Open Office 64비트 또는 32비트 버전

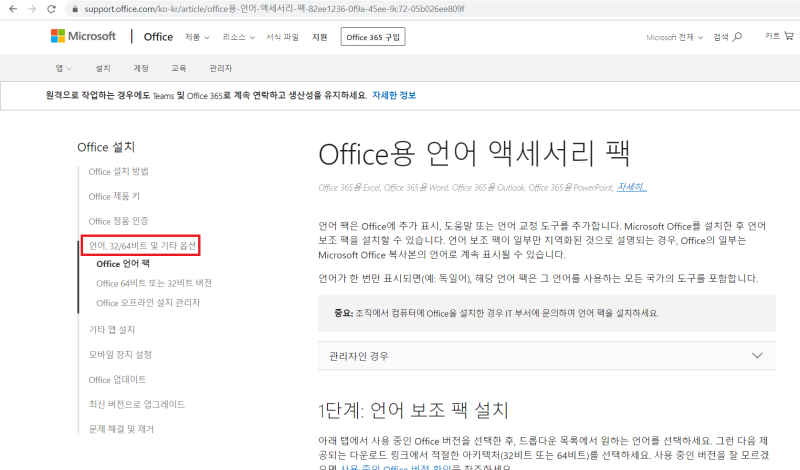pyautogui.click(x=154, y=283)
